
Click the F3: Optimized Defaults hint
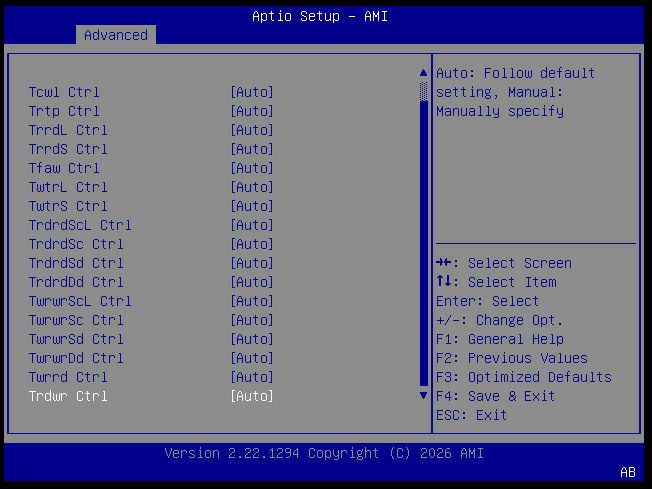point(524,377)
